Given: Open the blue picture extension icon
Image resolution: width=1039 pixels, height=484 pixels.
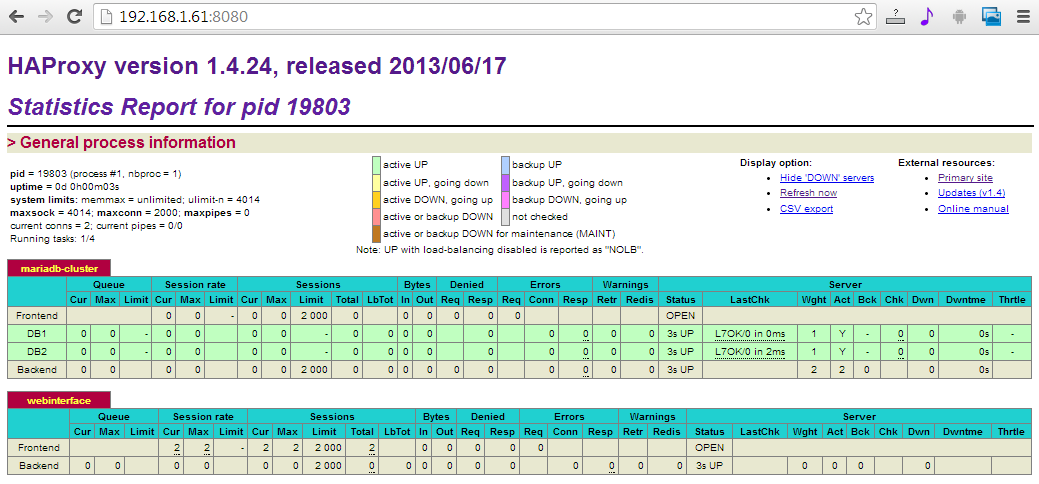Looking at the screenshot, I should point(991,17).
